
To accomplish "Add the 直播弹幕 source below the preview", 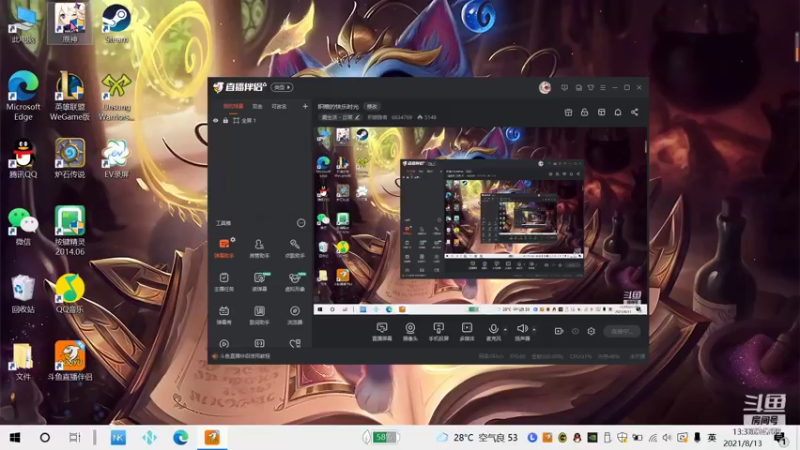I will click(x=382, y=332).
